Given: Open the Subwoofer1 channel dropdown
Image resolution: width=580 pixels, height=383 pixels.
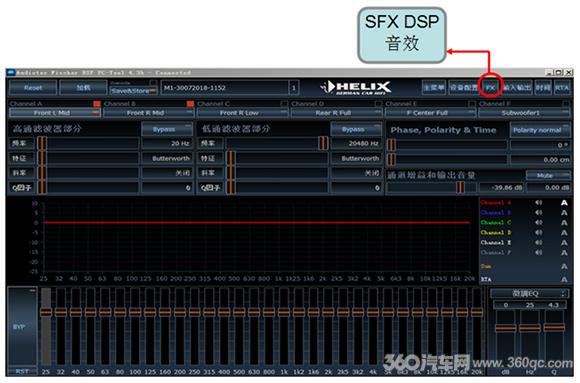Looking at the screenshot, I should (523, 113).
